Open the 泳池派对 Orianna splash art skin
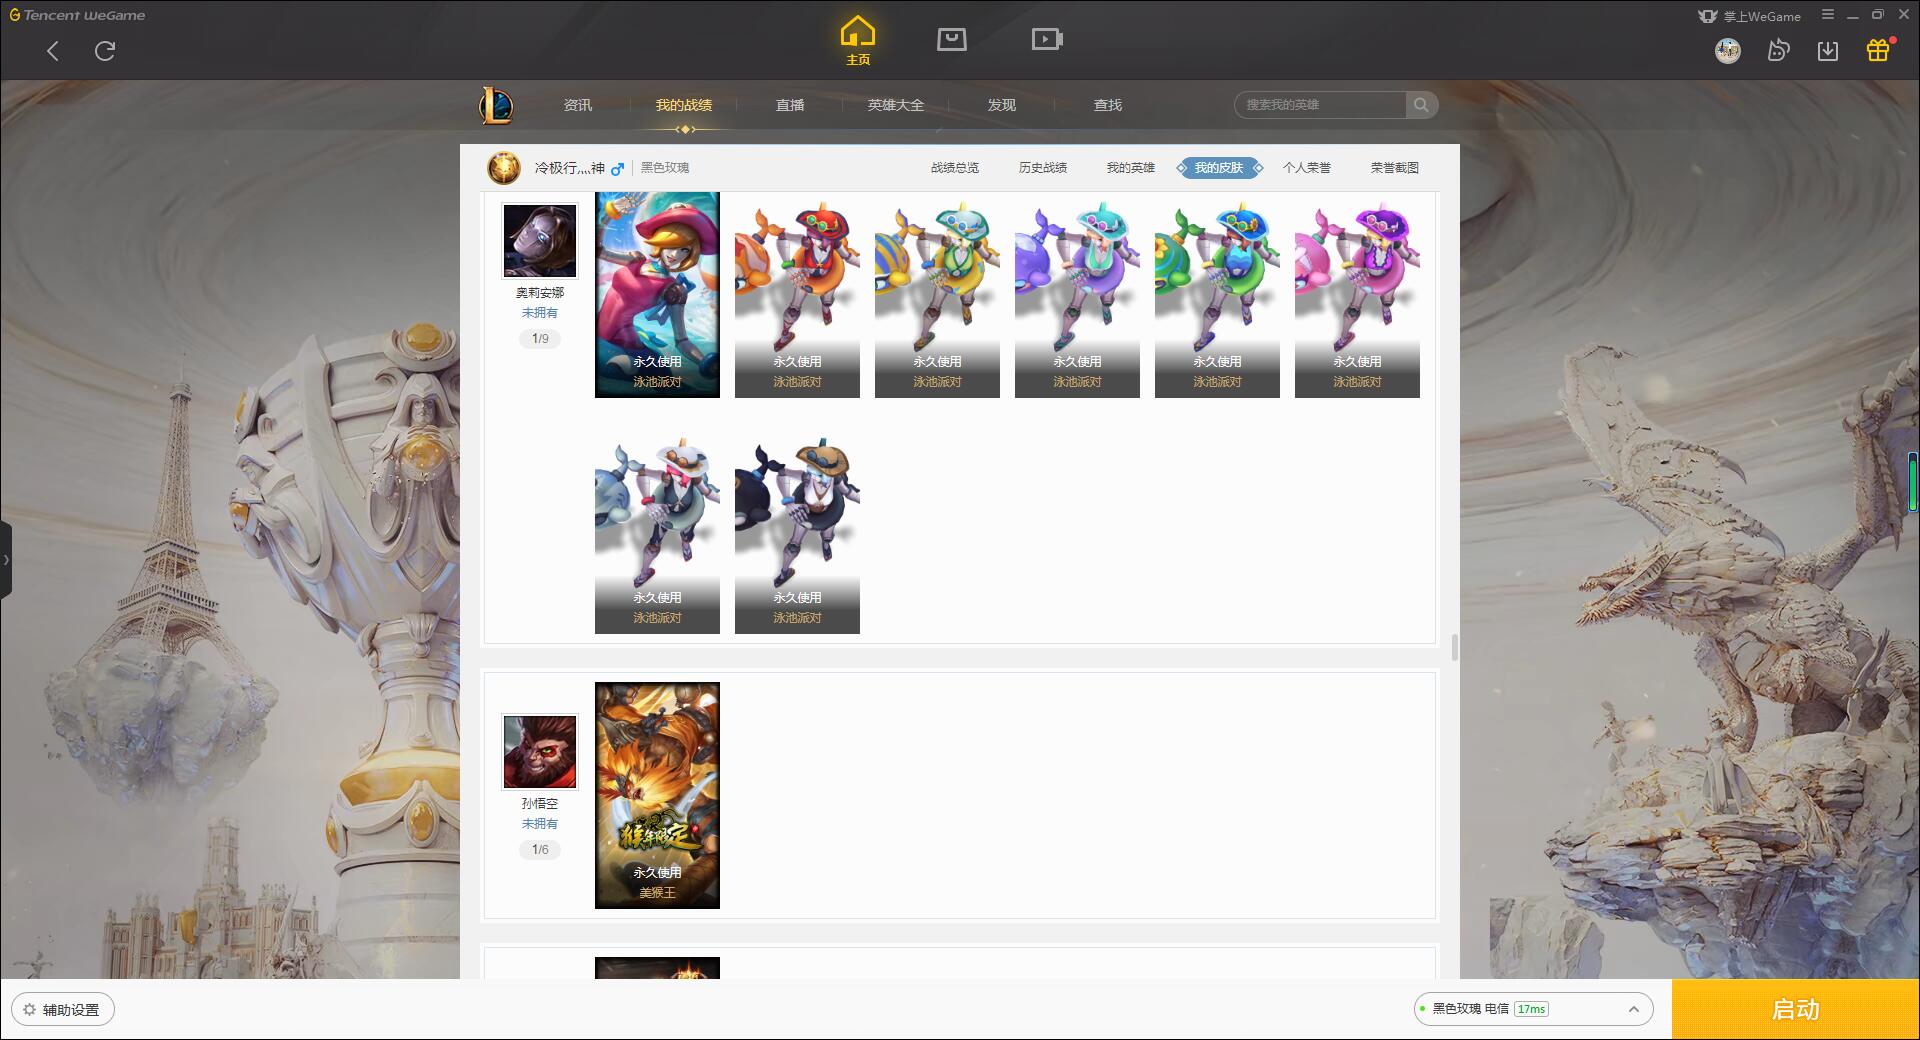This screenshot has height=1040, width=1920. click(657, 295)
